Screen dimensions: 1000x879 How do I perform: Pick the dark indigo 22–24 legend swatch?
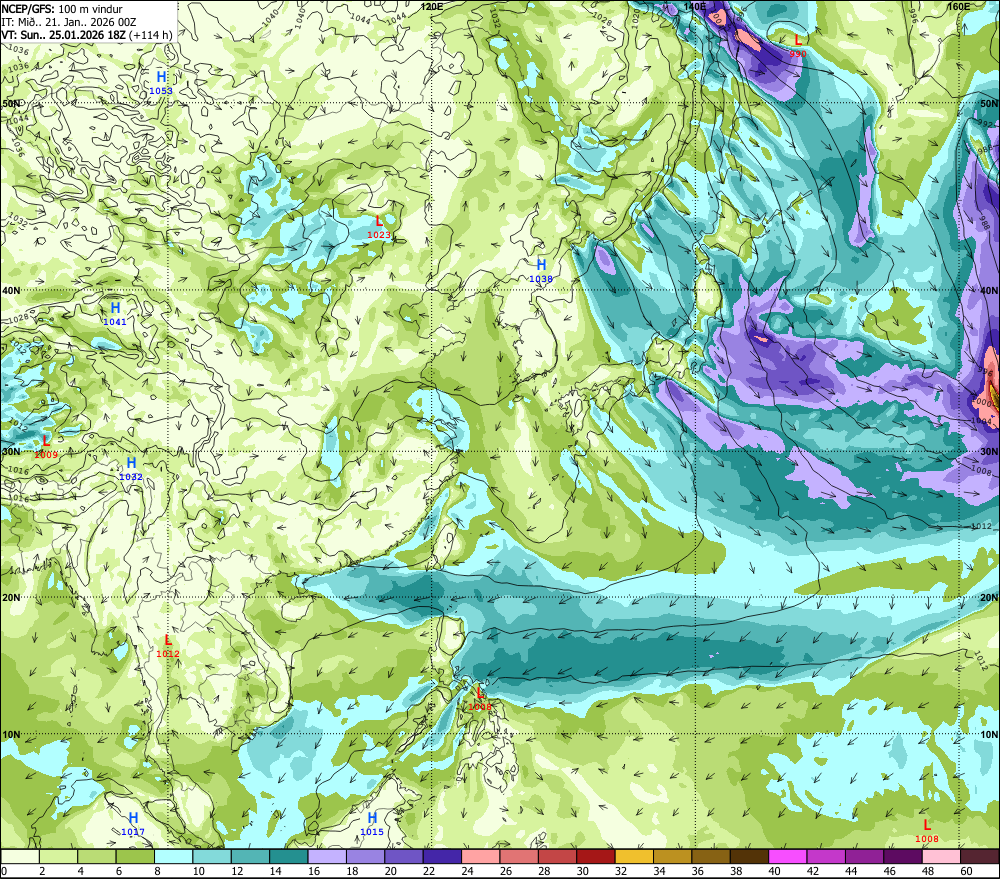pyautogui.click(x=443, y=856)
